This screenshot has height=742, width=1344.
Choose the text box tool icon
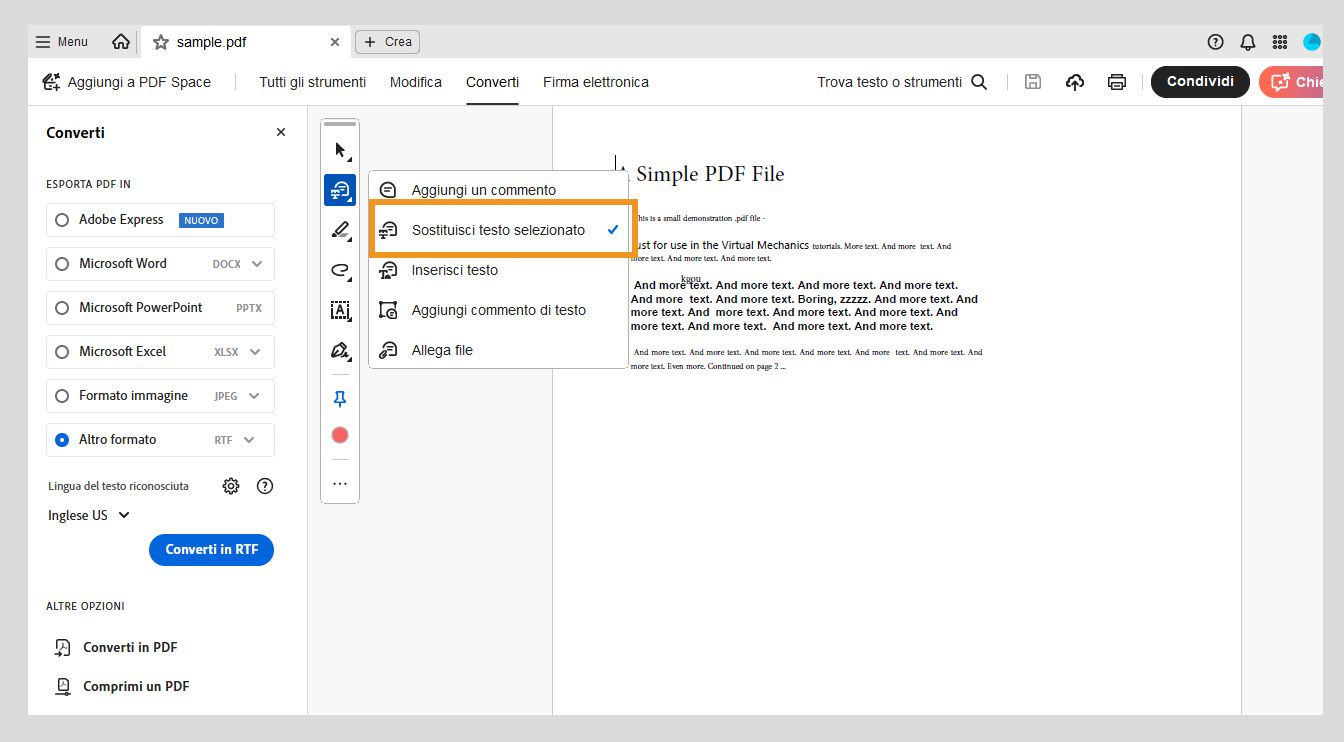[340, 311]
